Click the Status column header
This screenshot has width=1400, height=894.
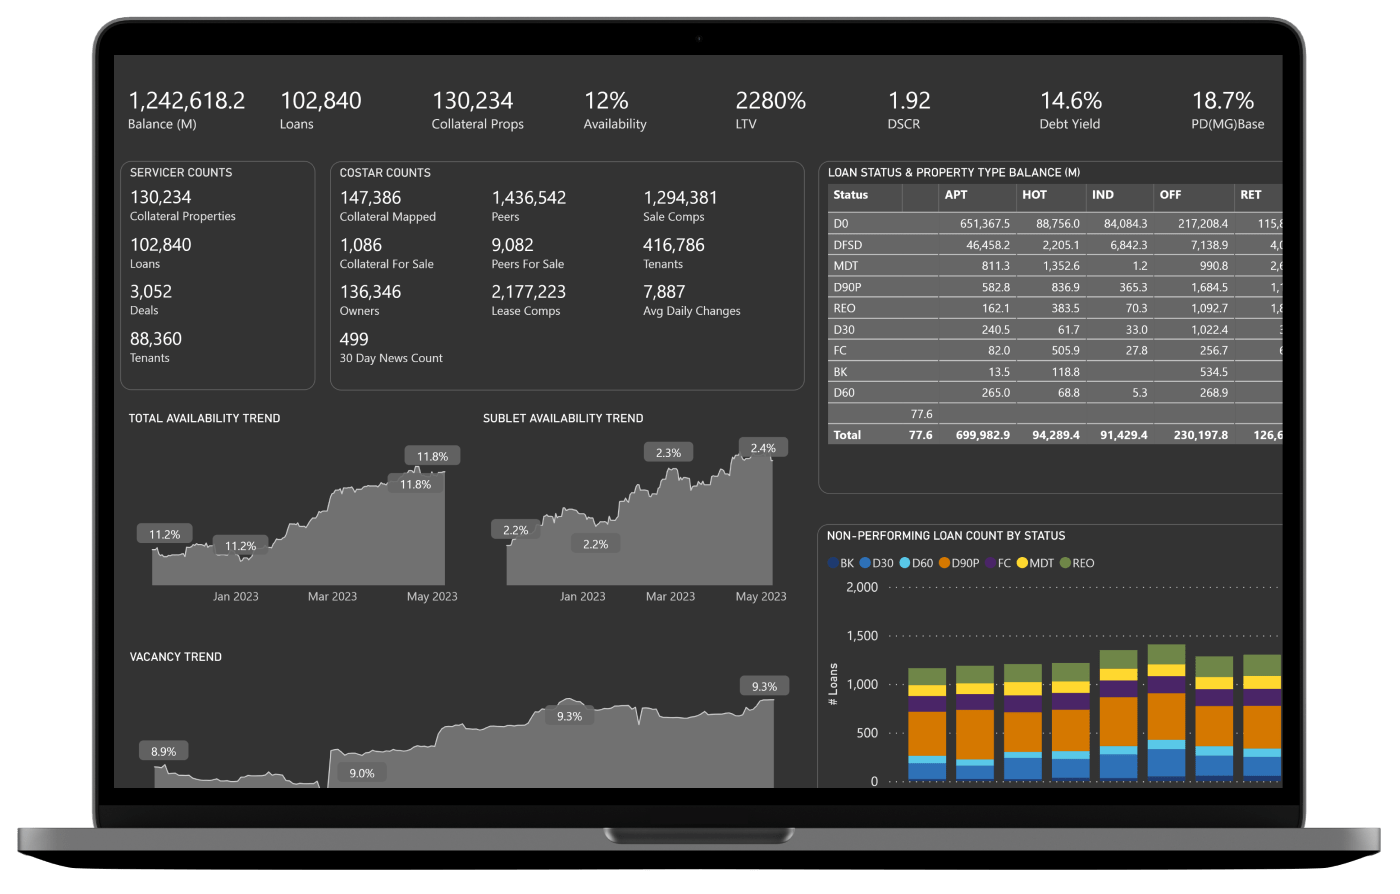pos(850,195)
